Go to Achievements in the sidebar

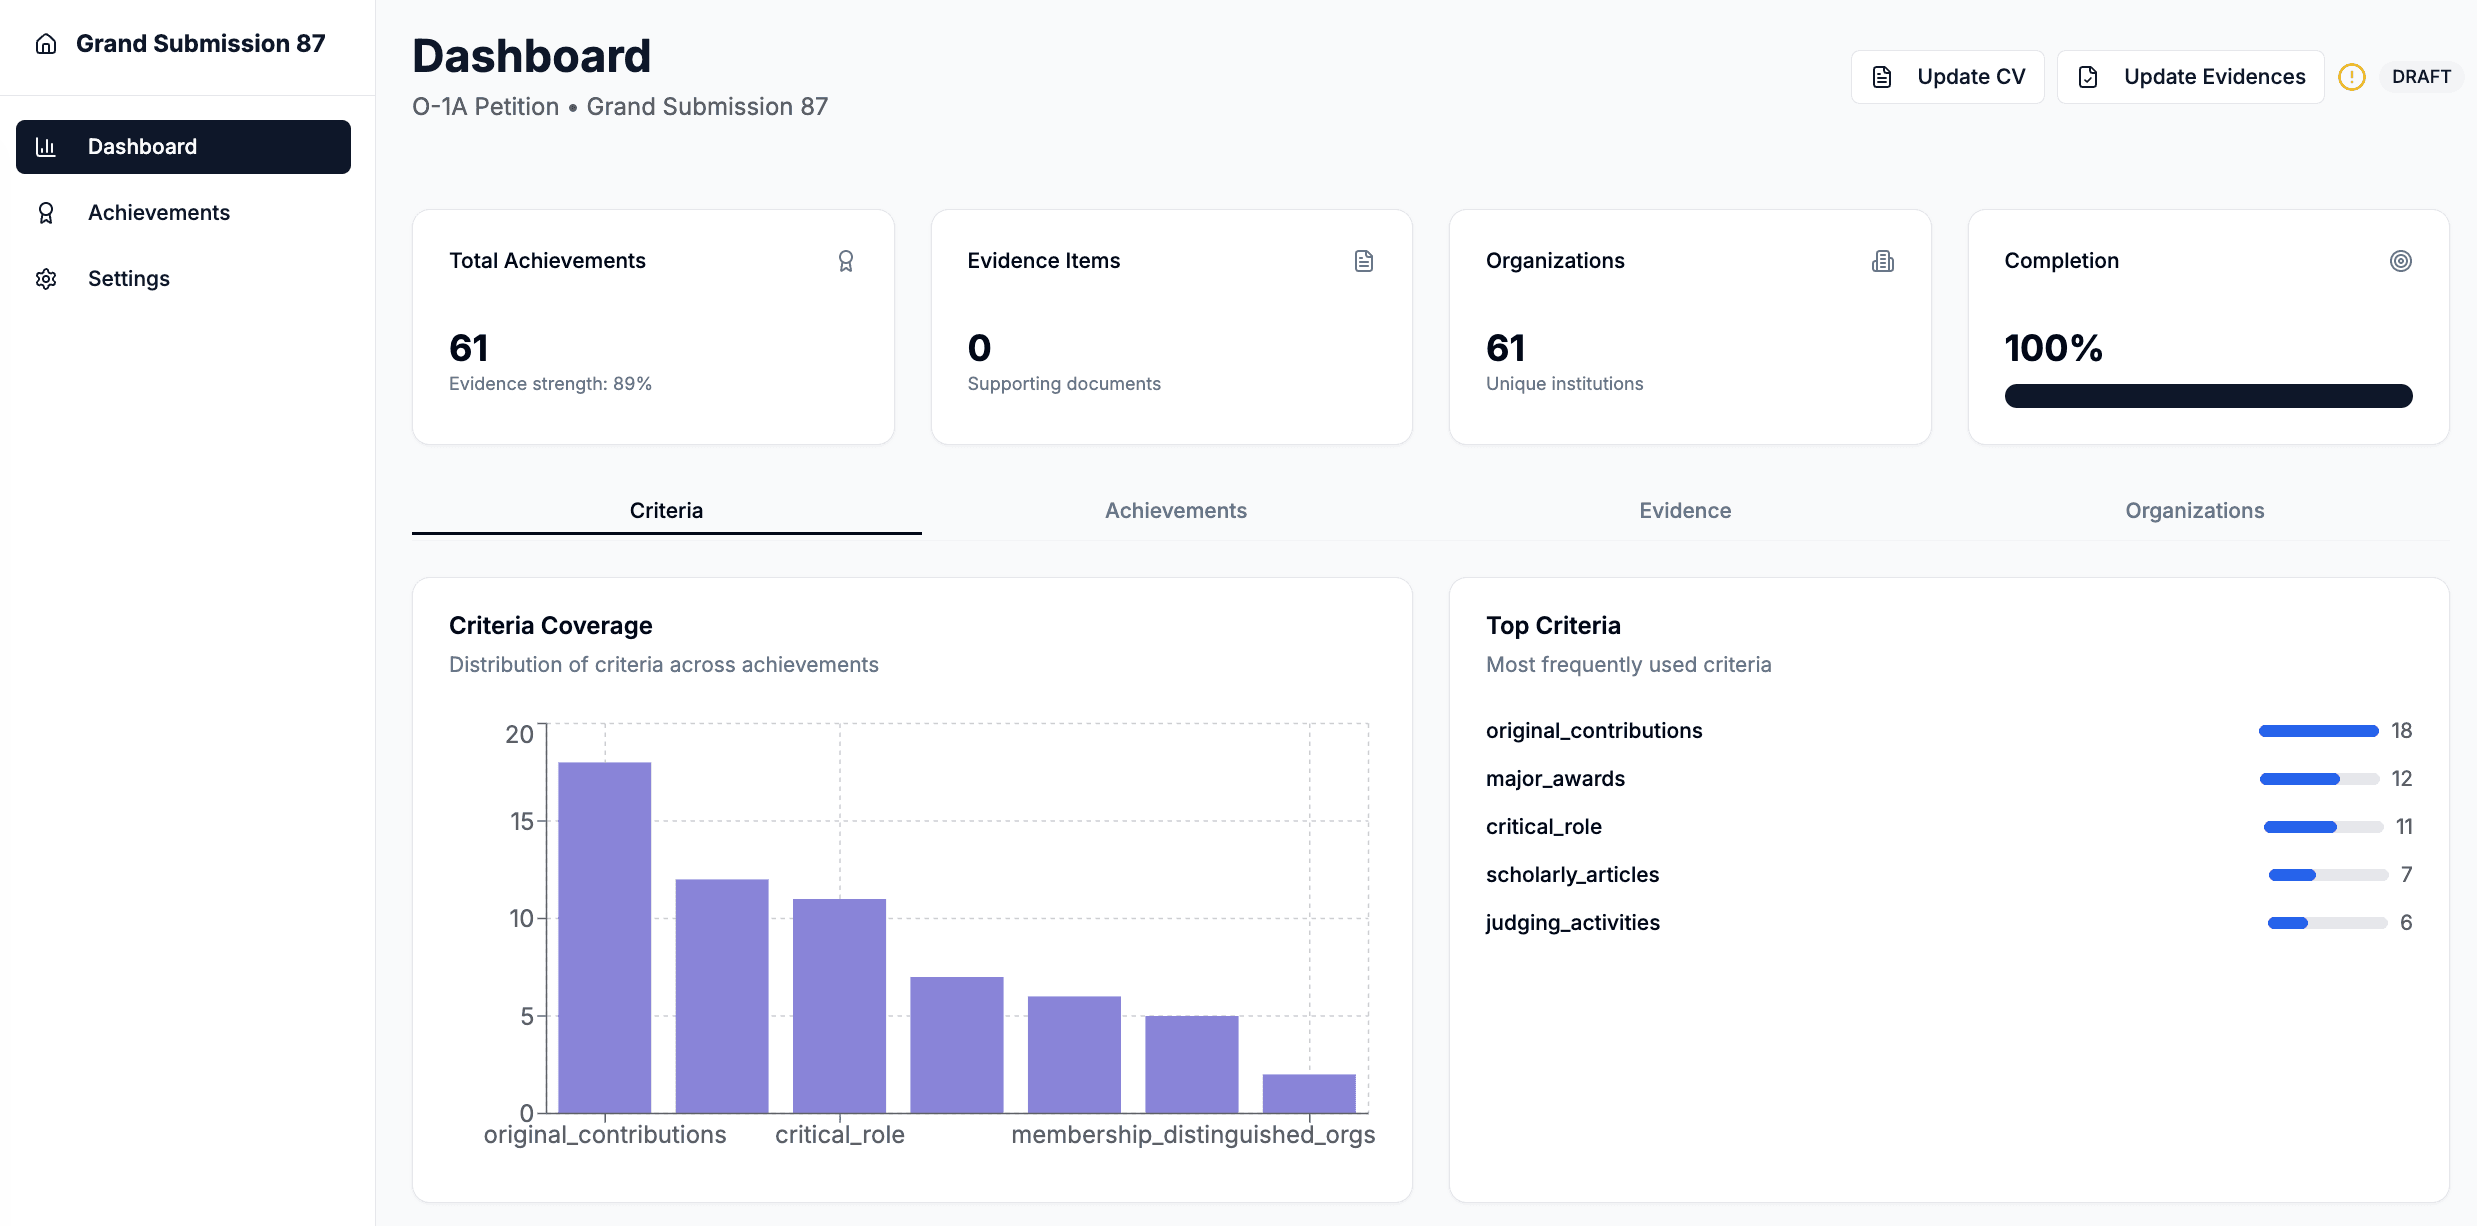point(158,213)
